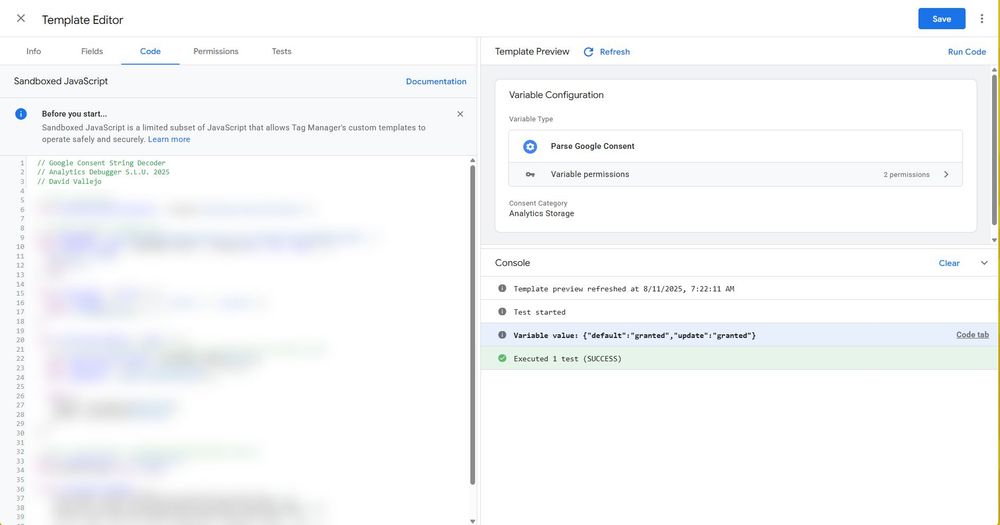Open the Variable permissions row

click(x=735, y=174)
